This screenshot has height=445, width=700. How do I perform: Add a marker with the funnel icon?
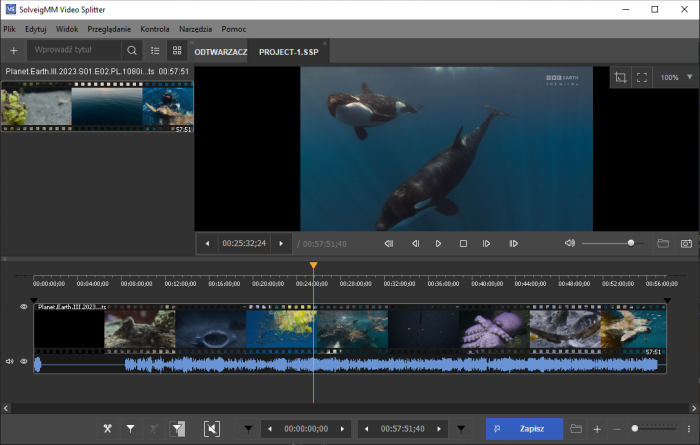130,429
